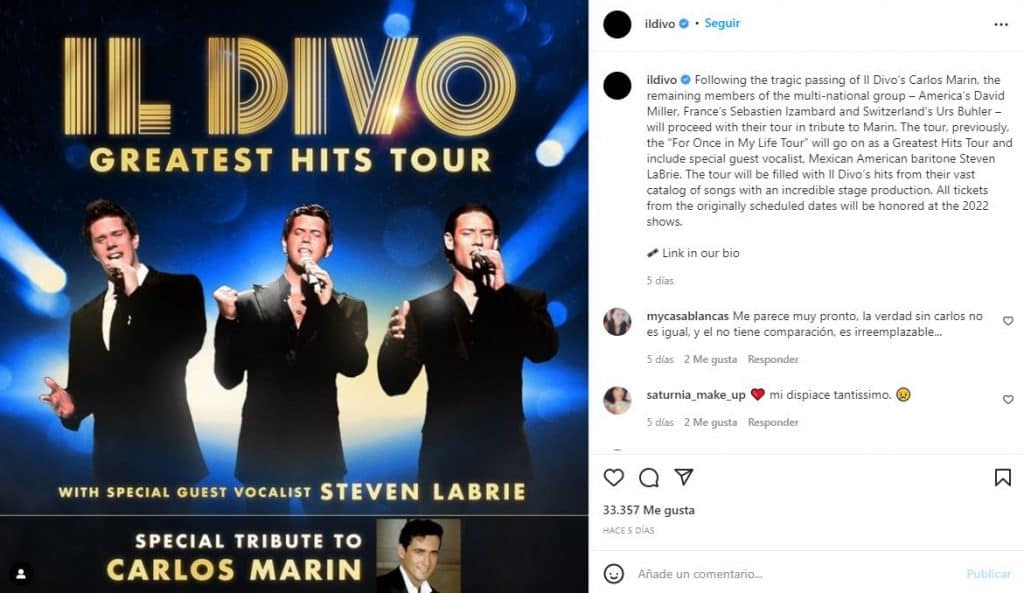Open the ildivo profile from header username
This screenshot has width=1024, height=593.
[660, 24]
